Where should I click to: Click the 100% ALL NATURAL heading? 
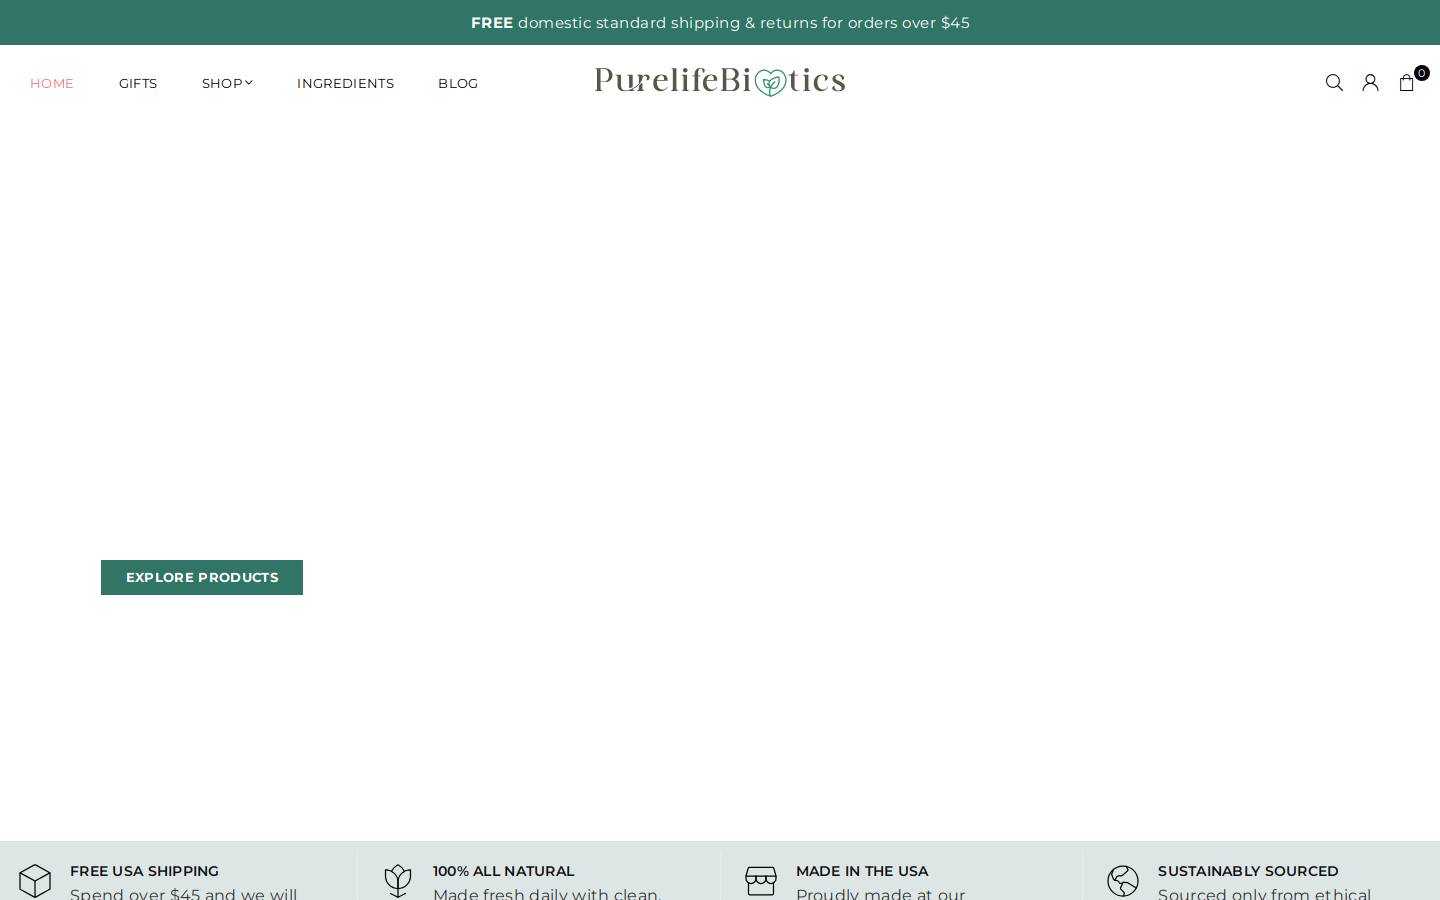coord(504,871)
